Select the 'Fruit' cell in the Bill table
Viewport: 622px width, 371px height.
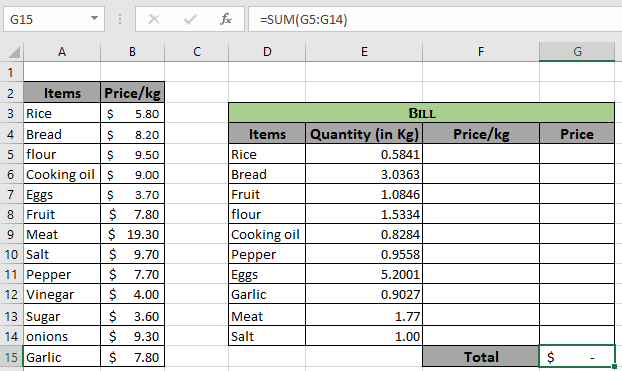(267, 194)
